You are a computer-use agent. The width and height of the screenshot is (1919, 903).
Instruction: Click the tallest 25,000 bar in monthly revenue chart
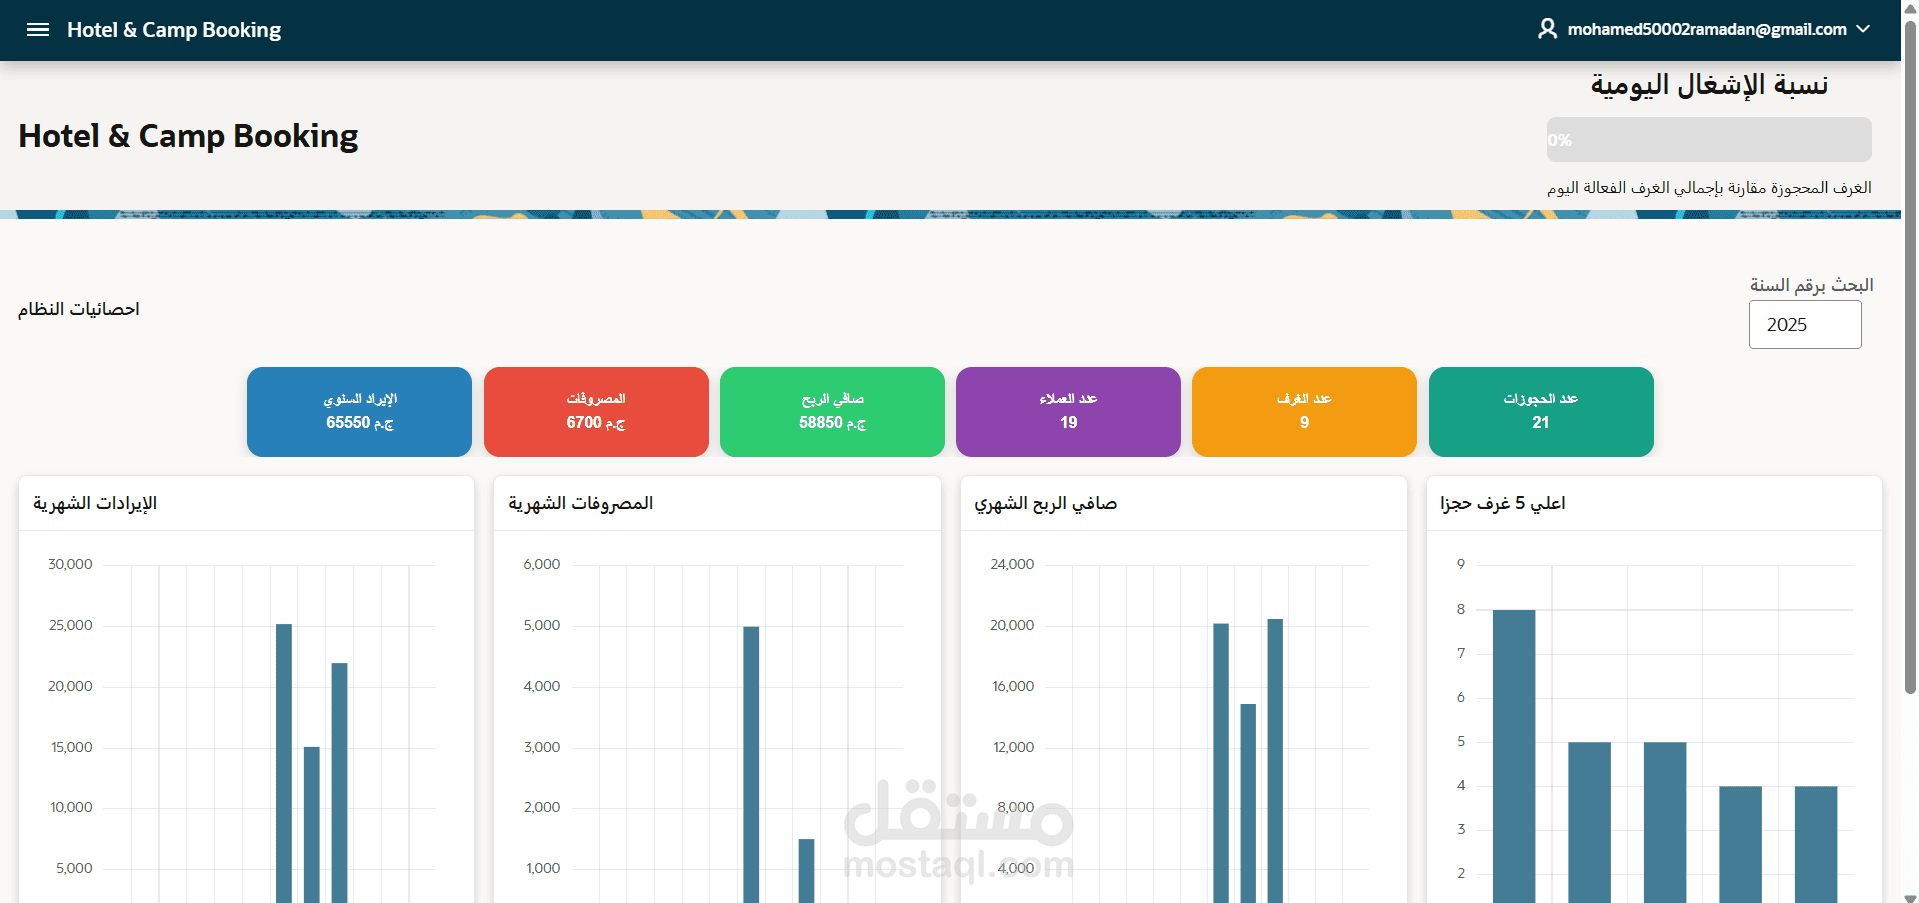[x=284, y=763]
